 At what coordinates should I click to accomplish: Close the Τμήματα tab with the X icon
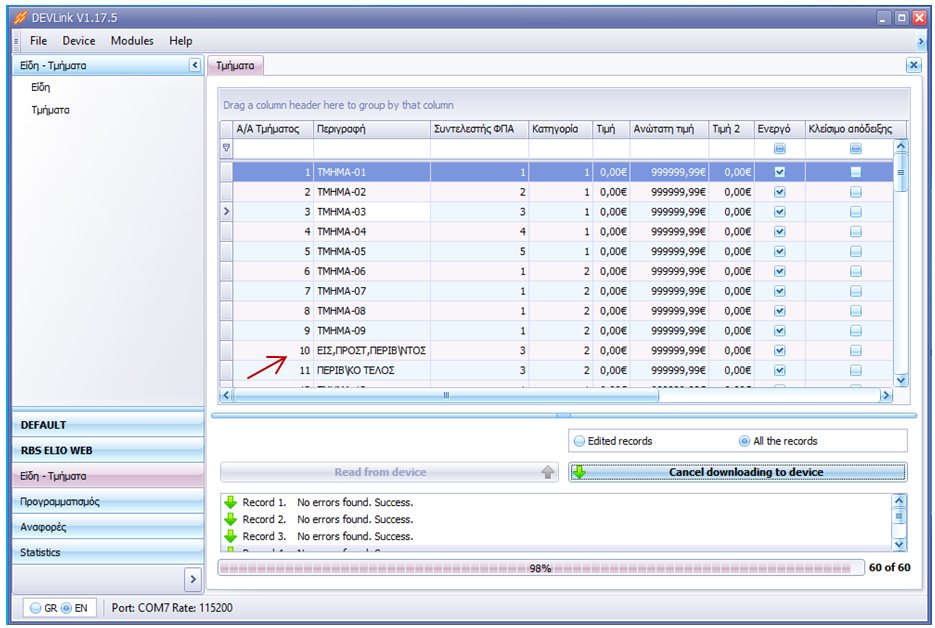pyautogui.click(x=913, y=65)
